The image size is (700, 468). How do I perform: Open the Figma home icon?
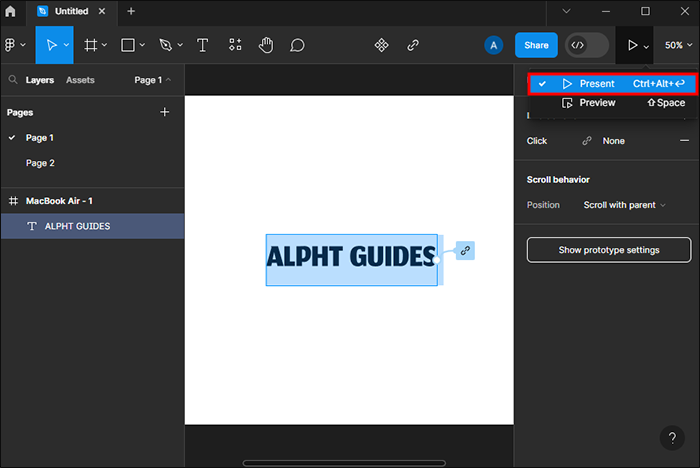coord(11,11)
